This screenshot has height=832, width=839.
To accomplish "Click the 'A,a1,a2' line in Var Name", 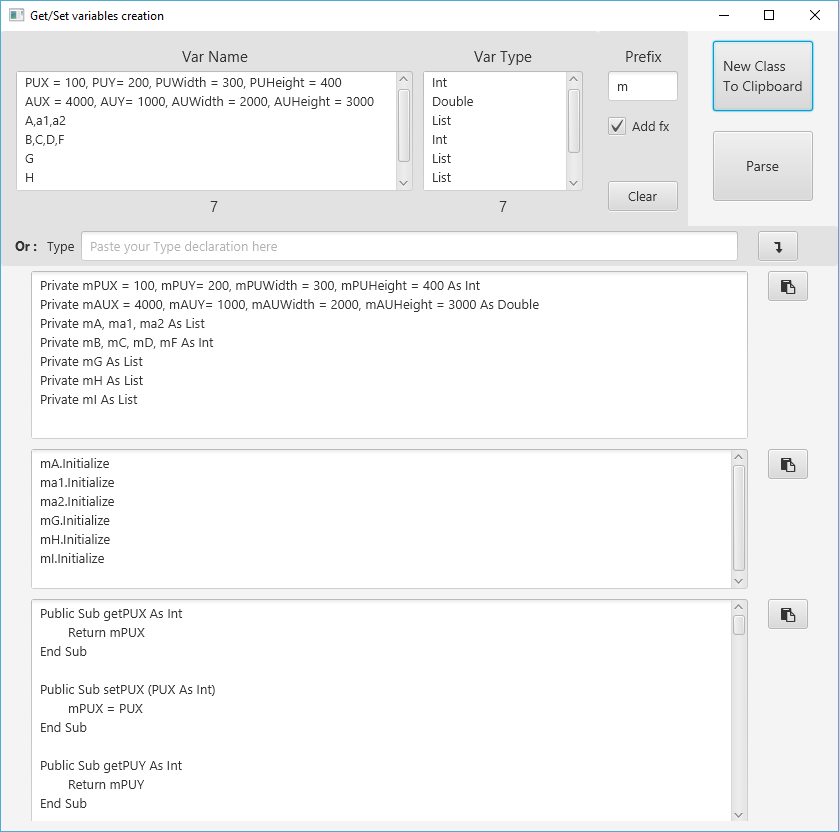I will pos(45,120).
